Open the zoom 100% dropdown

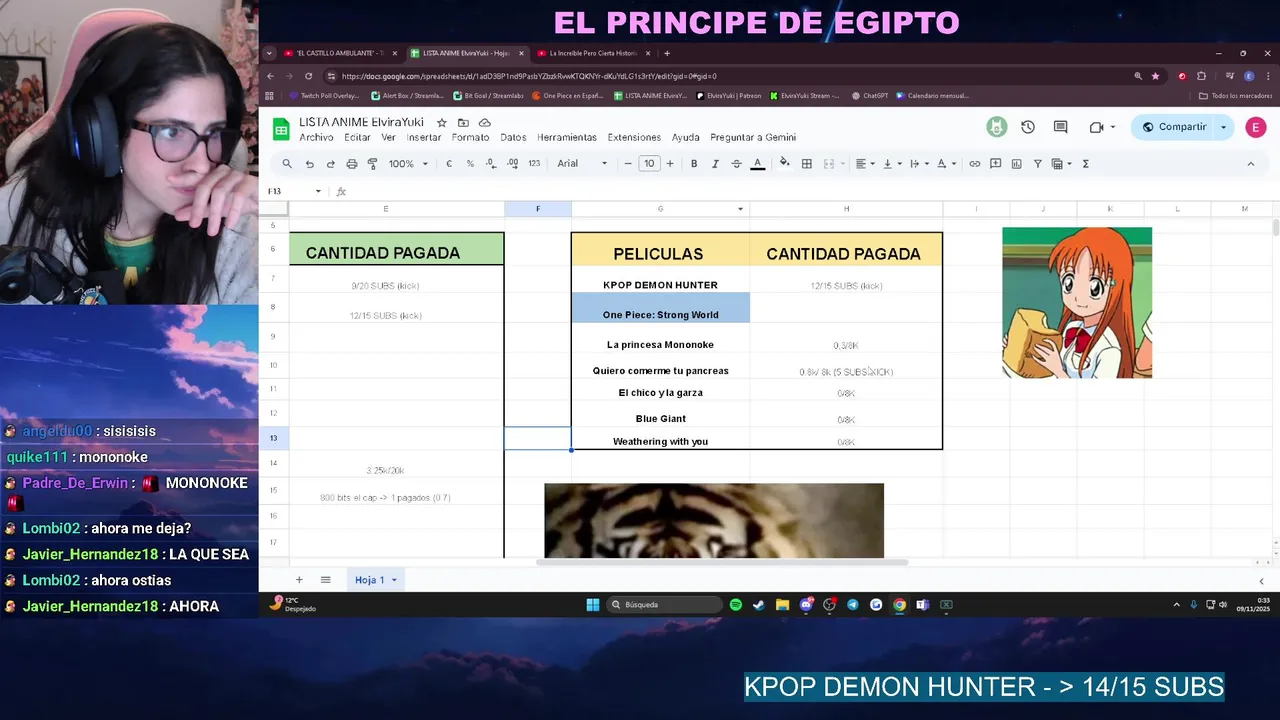[x=409, y=164]
